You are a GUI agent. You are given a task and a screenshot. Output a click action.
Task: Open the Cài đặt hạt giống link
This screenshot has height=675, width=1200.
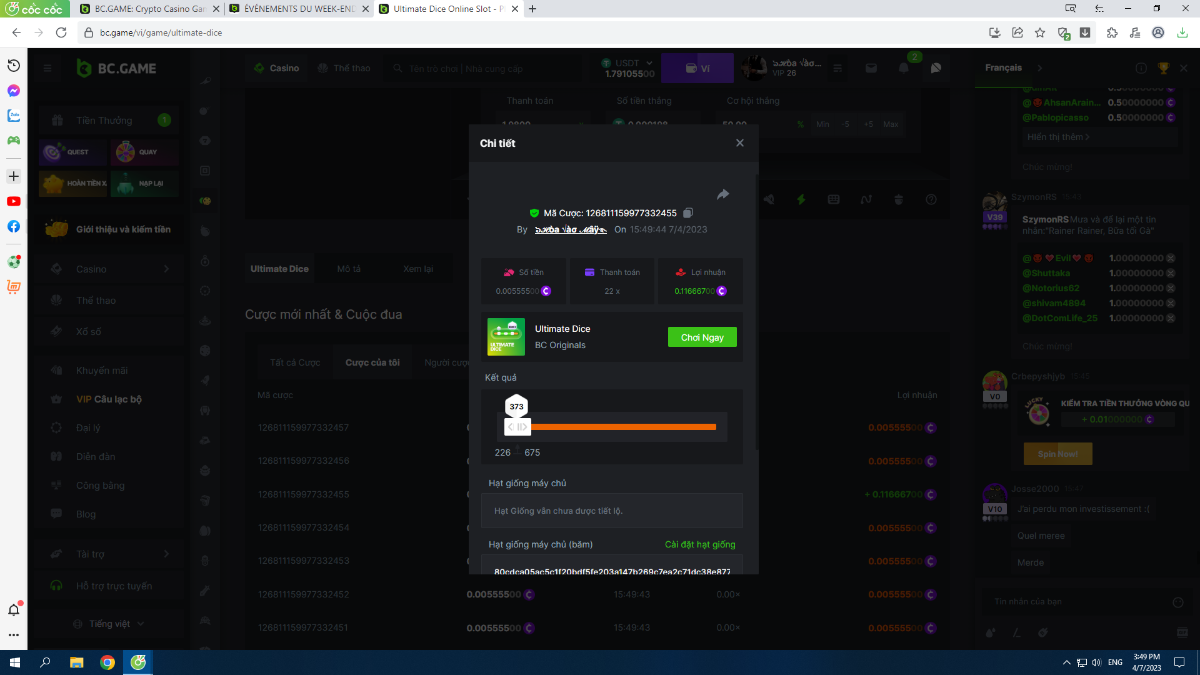pyautogui.click(x=699, y=545)
